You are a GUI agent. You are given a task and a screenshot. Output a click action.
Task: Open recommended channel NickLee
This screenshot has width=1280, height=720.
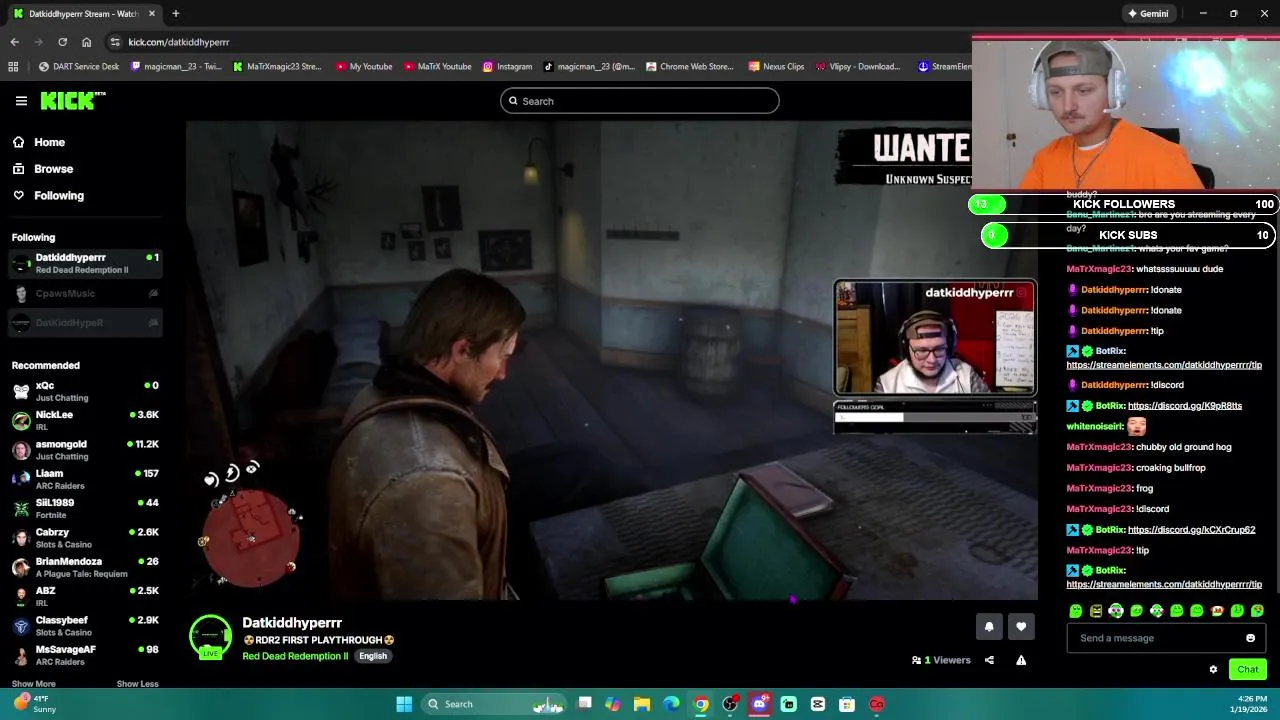pos(85,420)
